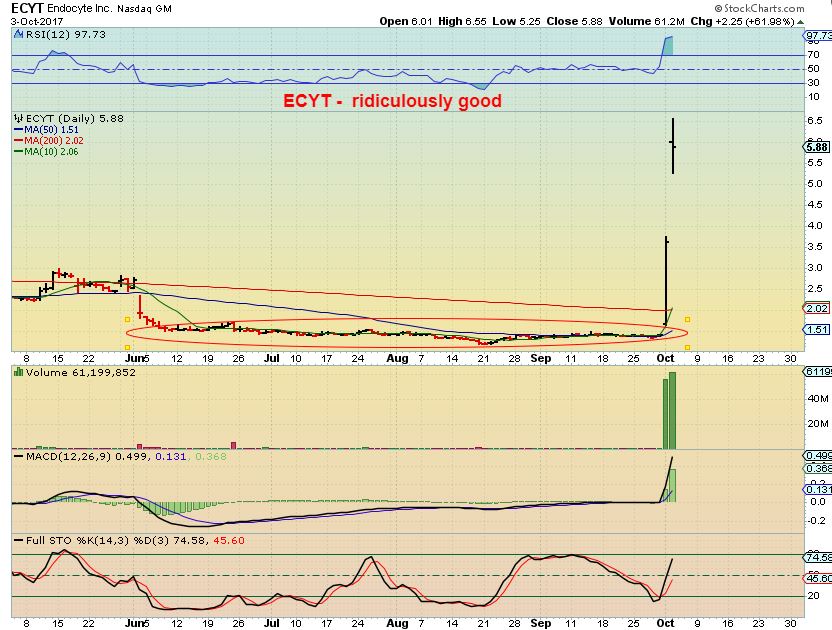832x630 pixels.
Task: Click the 6.5 price axis label
Action: tap(815, 121)
